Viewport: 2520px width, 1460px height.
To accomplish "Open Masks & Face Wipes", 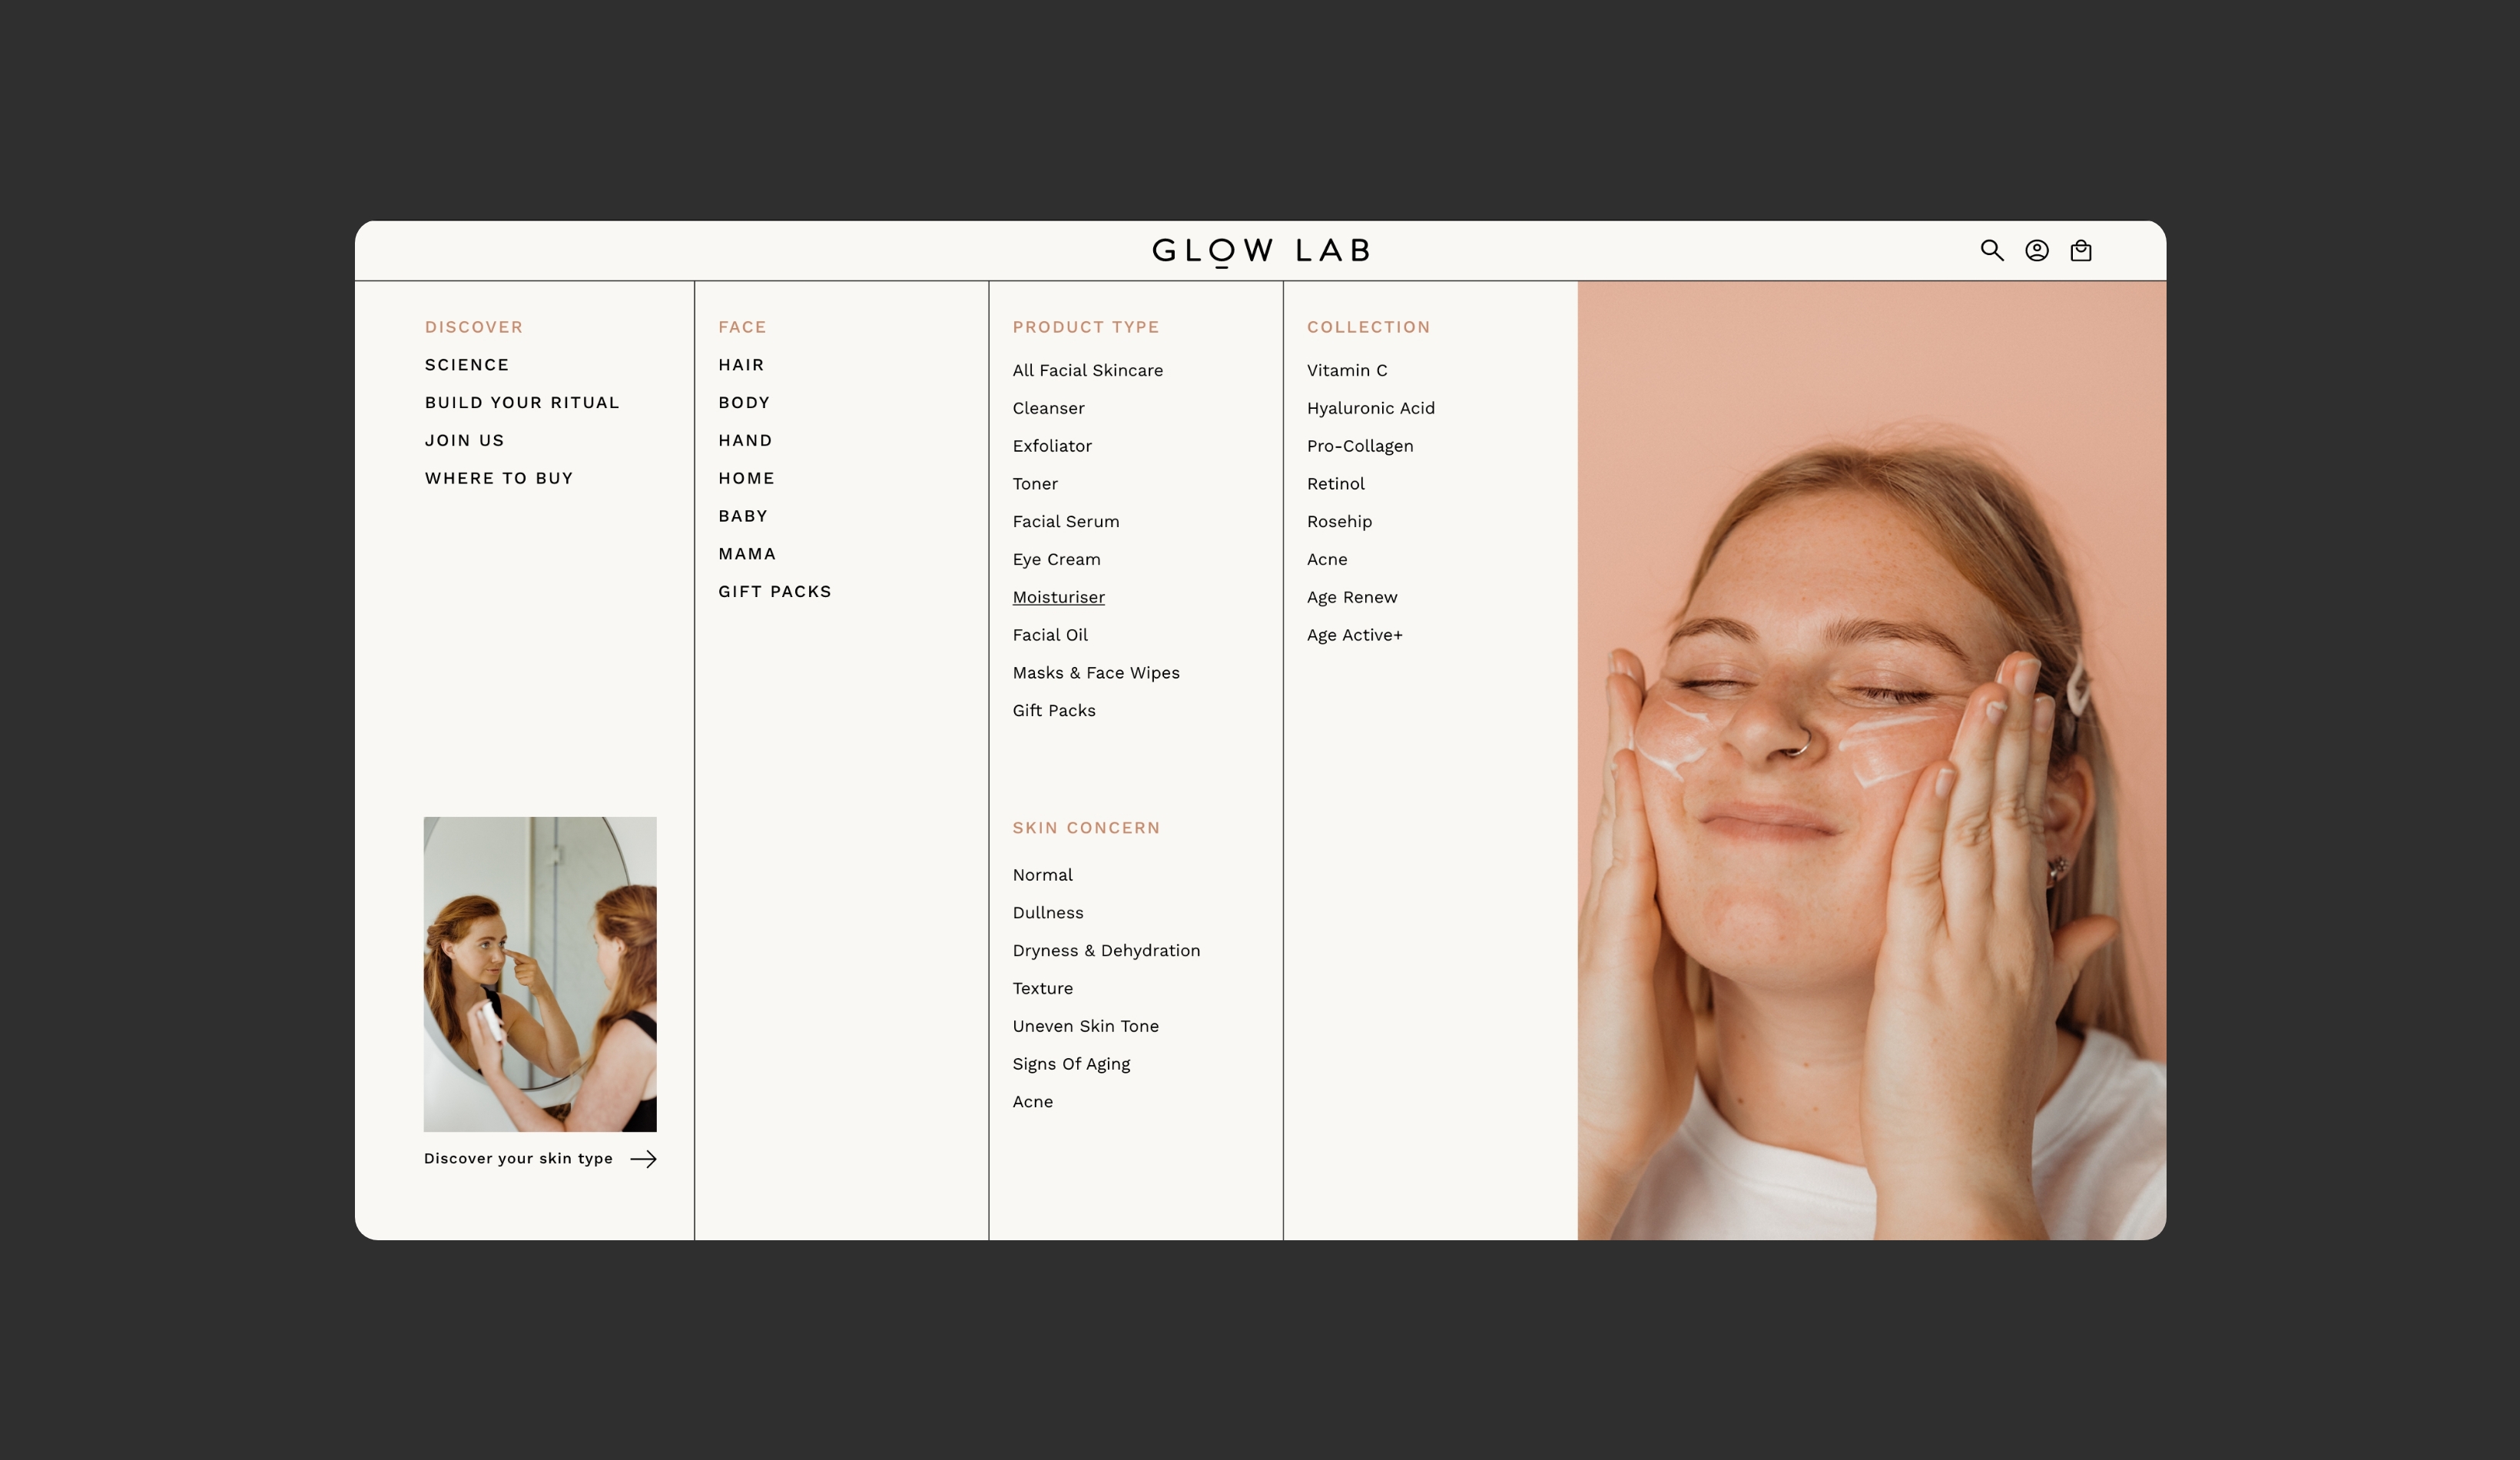I will pyautogui.click(x=1096, y=673).
